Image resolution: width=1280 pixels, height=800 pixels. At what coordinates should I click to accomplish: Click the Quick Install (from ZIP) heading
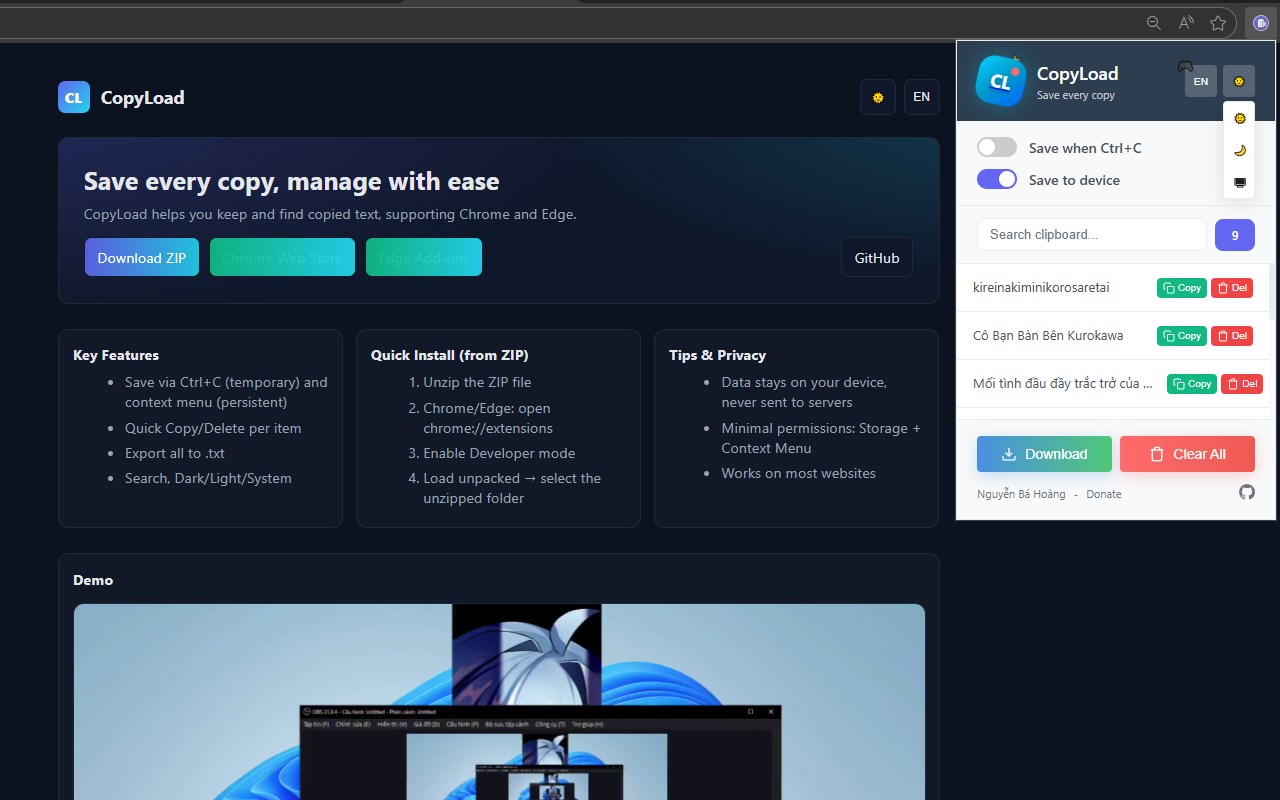(x=450, y=355)
